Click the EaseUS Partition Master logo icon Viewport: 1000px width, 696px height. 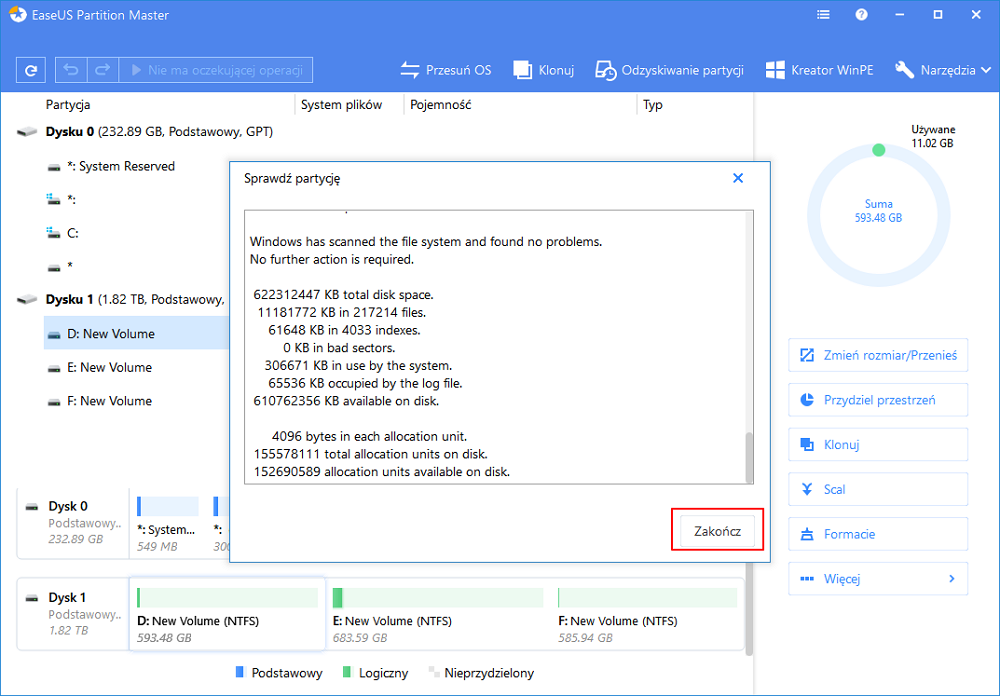pyautogui.click(x=17, y=15)
